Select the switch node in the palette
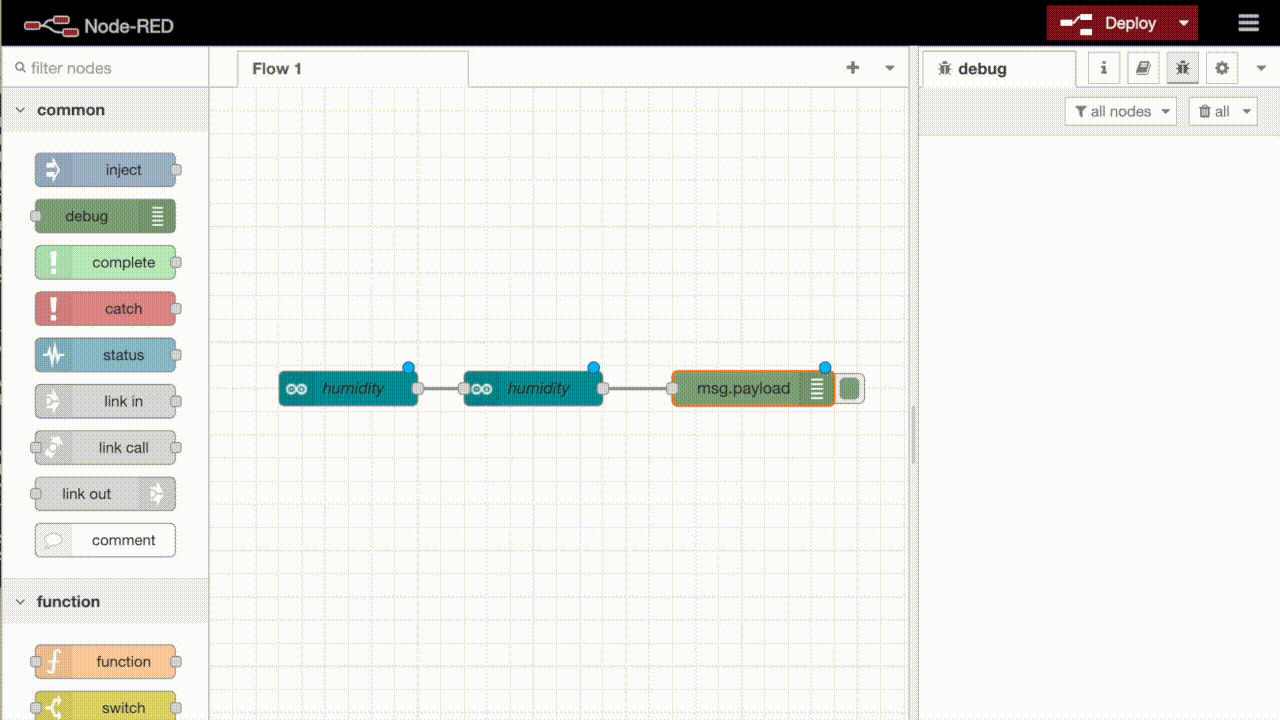This screenshot has width=1280, height=720. click(x=105, y=705)
